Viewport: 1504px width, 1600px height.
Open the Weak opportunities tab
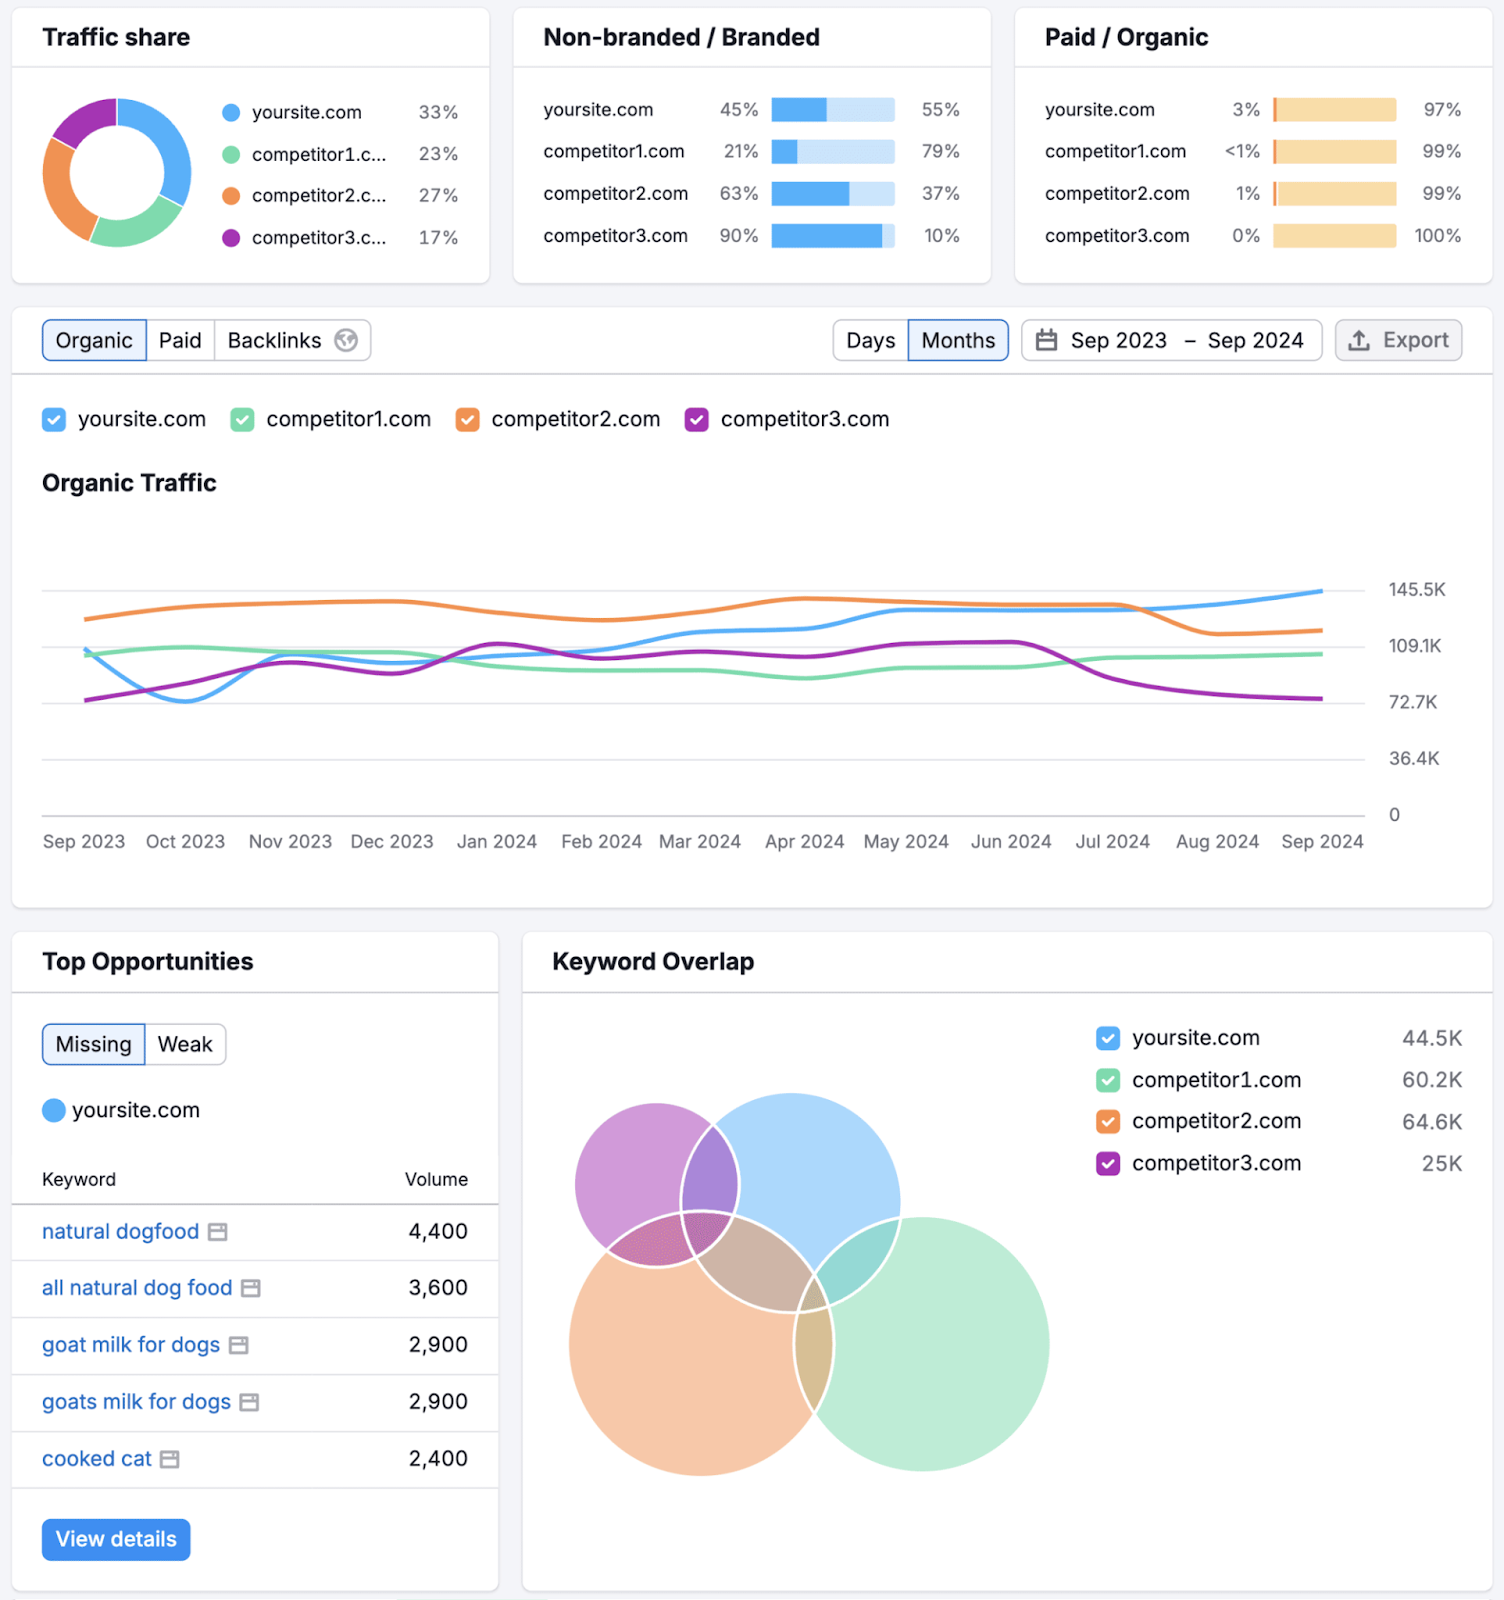point(185,1044)
